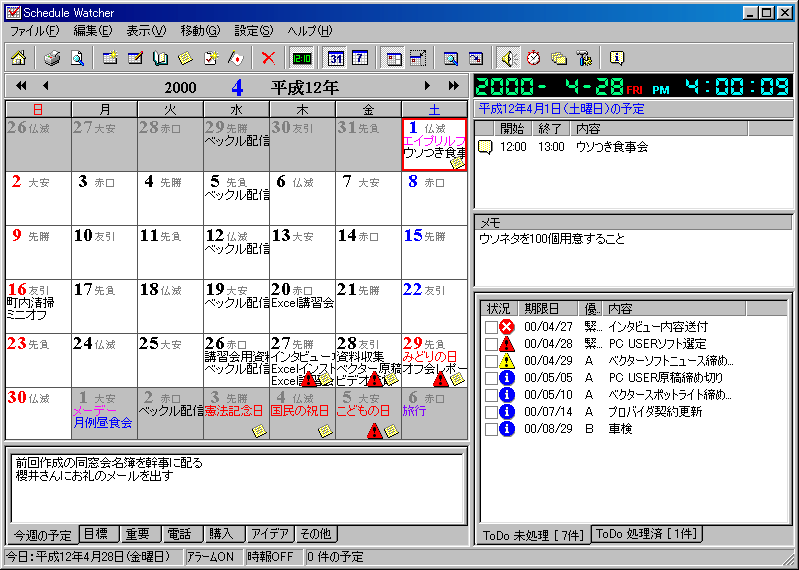Go to previous month with single left arrow

click(x=45, y=87)
